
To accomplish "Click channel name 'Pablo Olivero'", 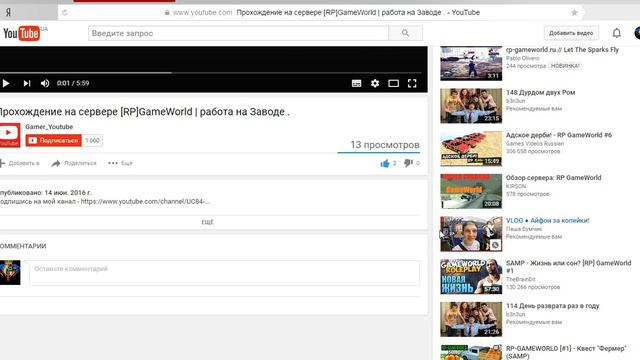I will 522,58.
